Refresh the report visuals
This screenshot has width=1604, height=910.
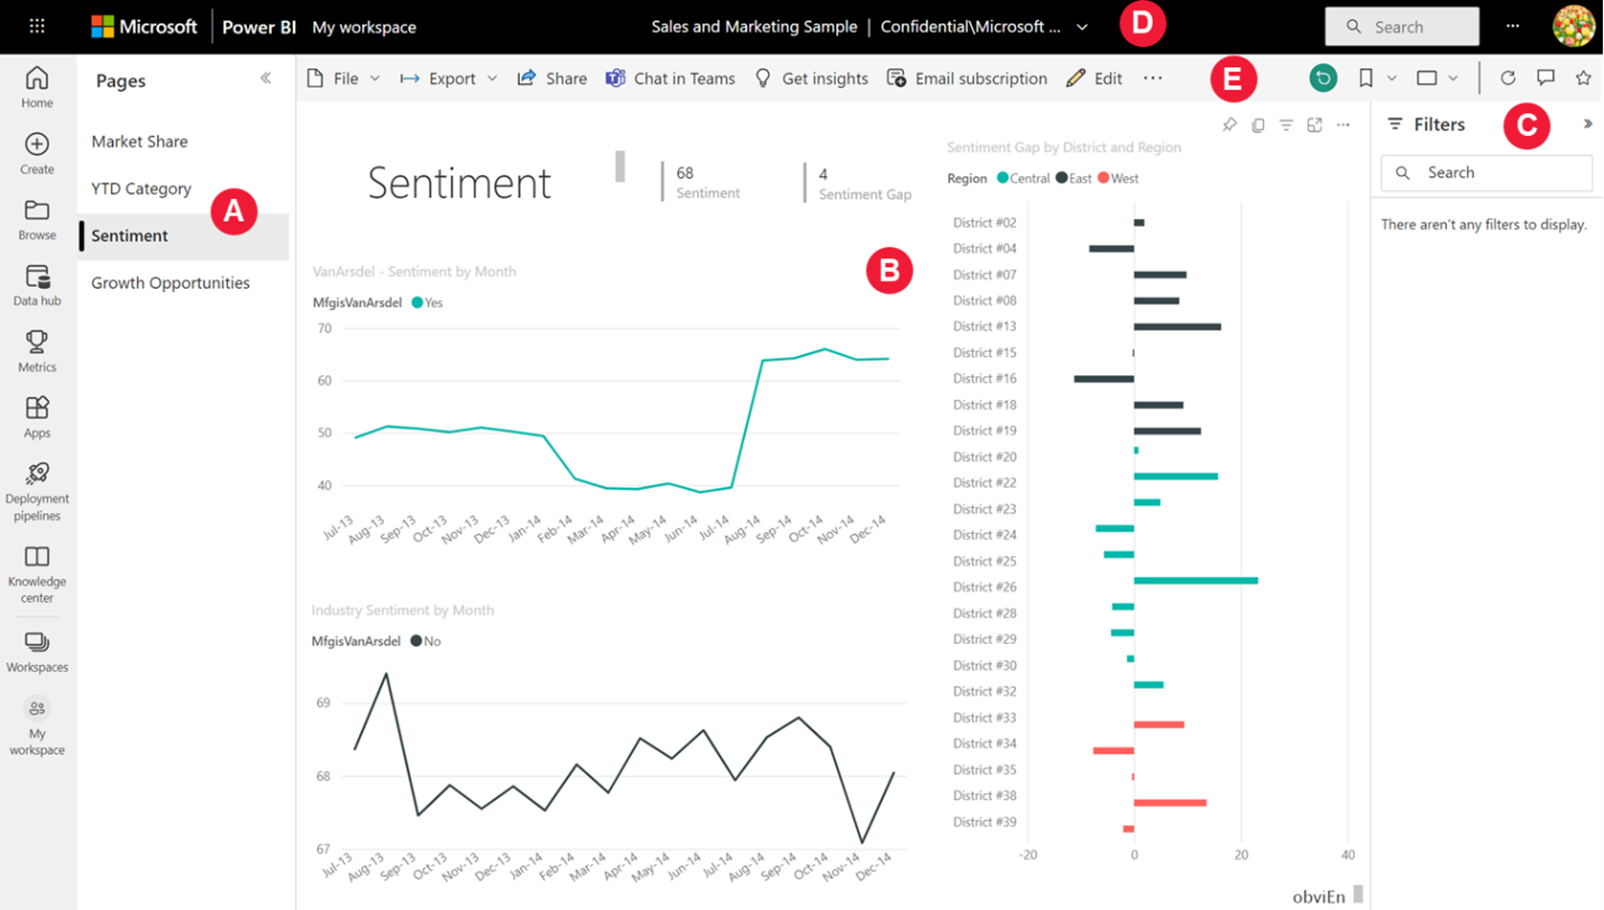(1508, 78)
